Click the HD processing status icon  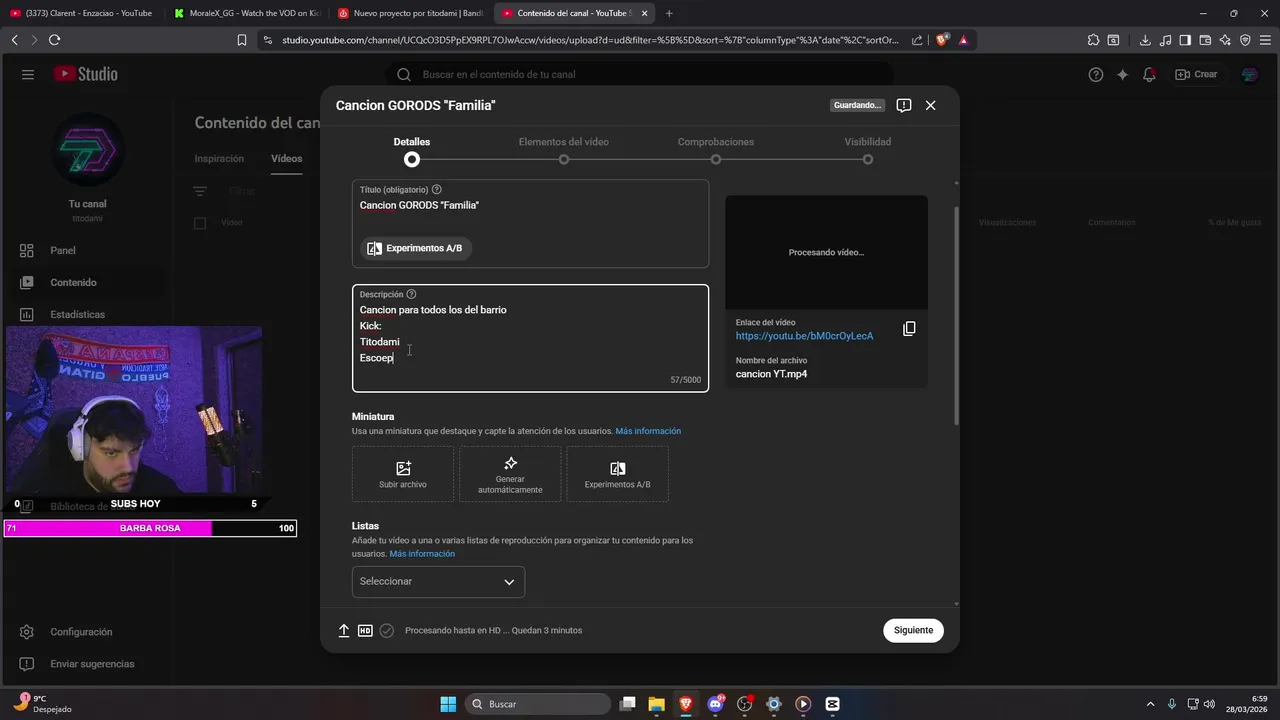point(365,630)
